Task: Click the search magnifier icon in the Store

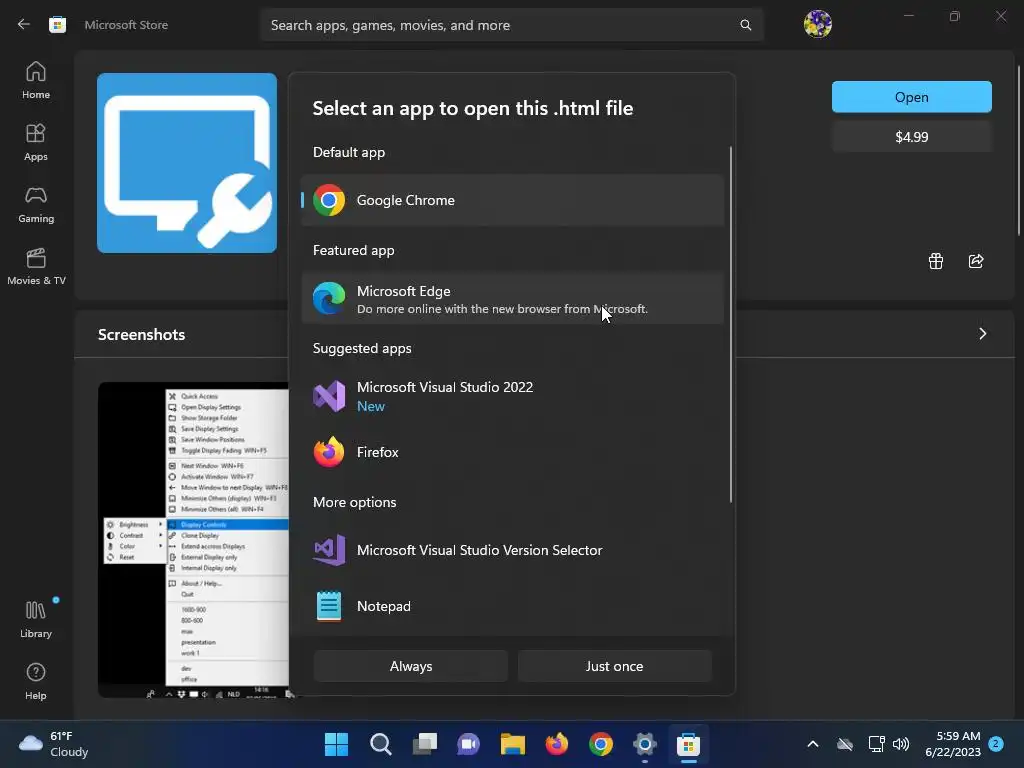Action: (x=745, y=25)
